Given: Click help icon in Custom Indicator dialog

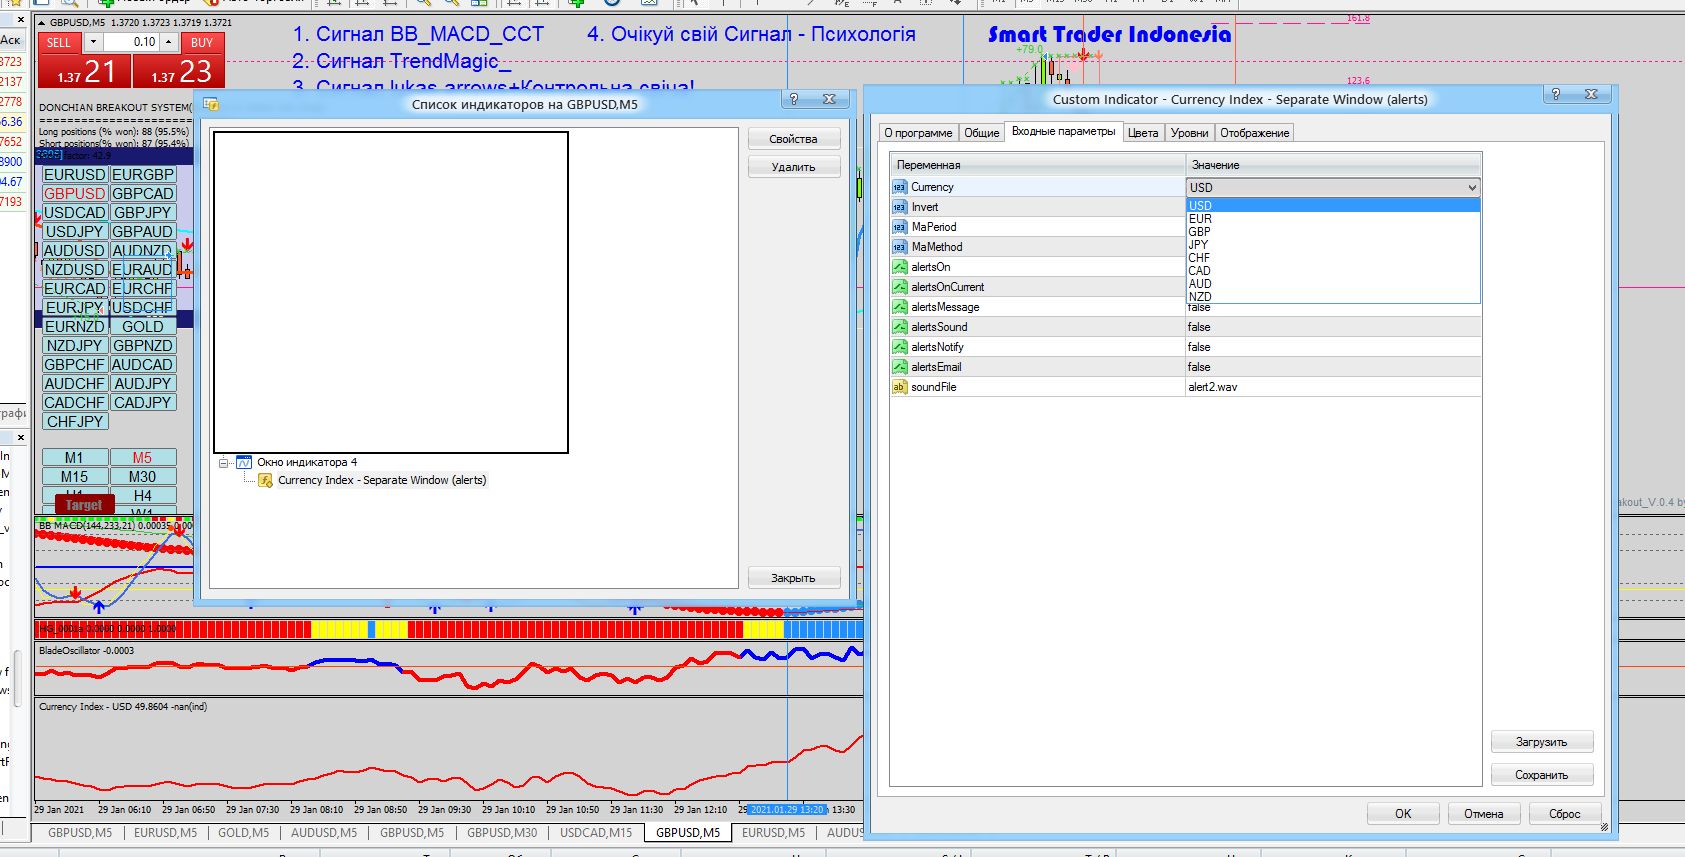Looking at the screenshot, I should (1555, 94).
